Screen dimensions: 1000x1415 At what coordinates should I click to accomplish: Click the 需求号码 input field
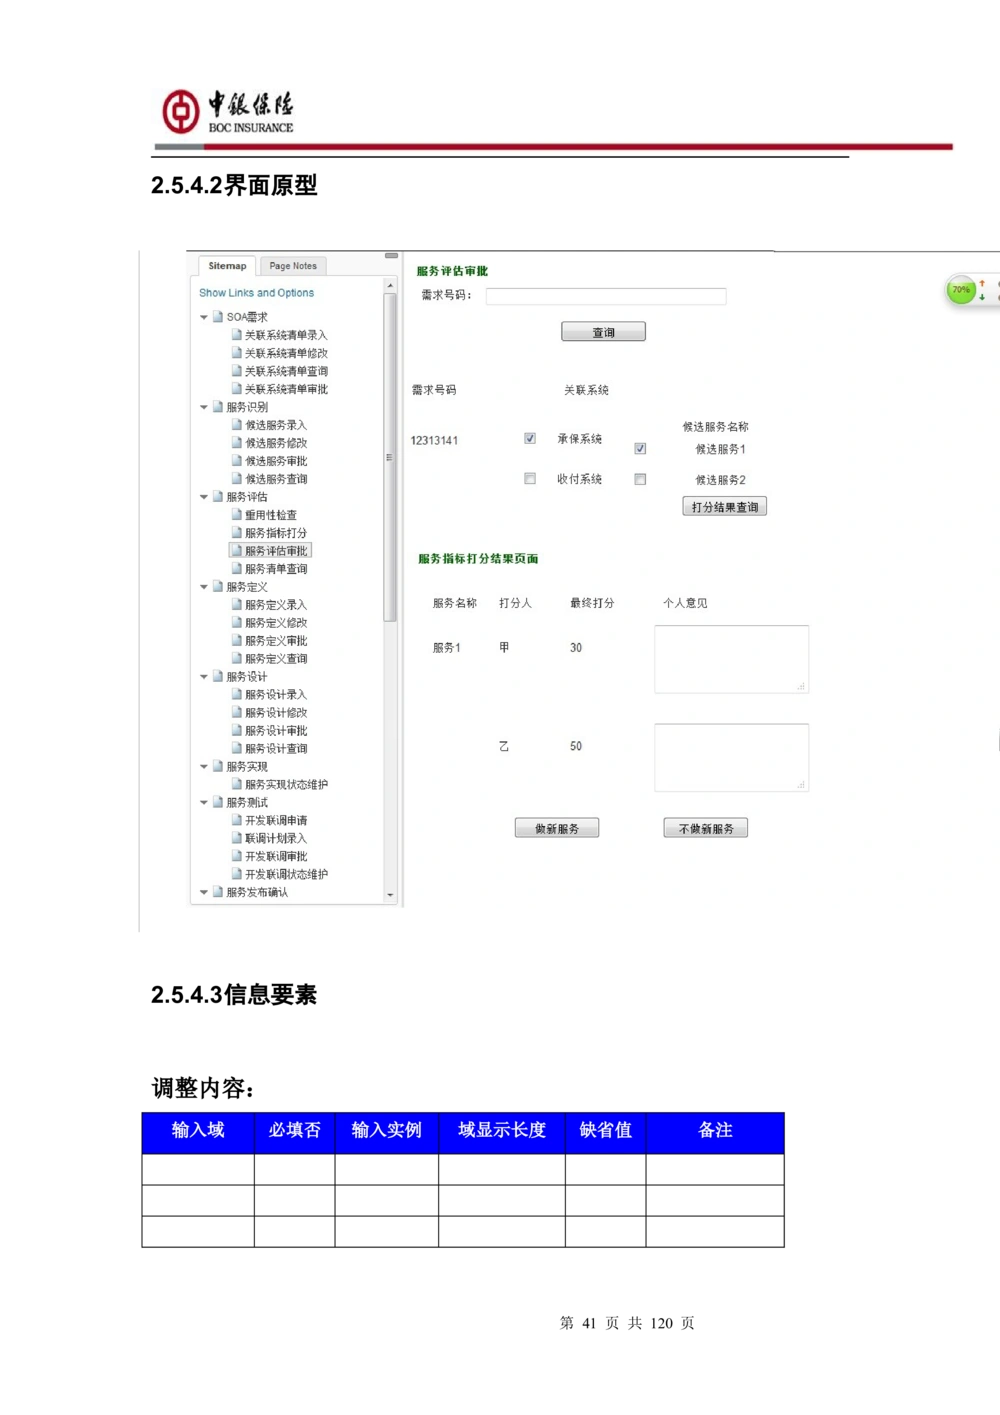pos(605,296)
